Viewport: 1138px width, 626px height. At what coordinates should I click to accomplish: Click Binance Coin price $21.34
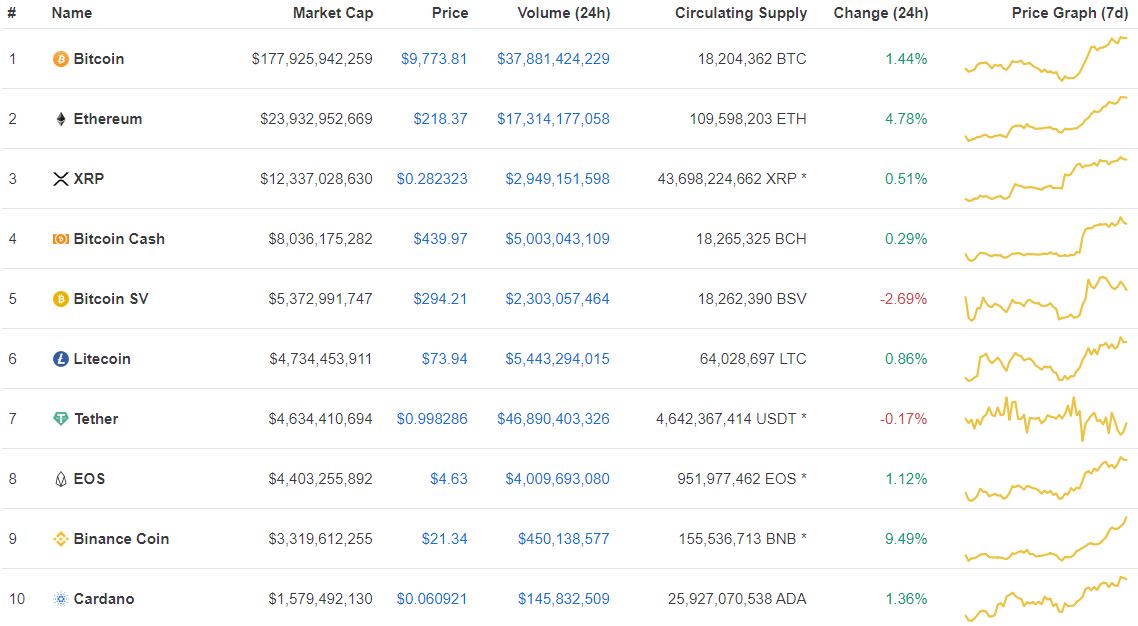pos(445,539)
